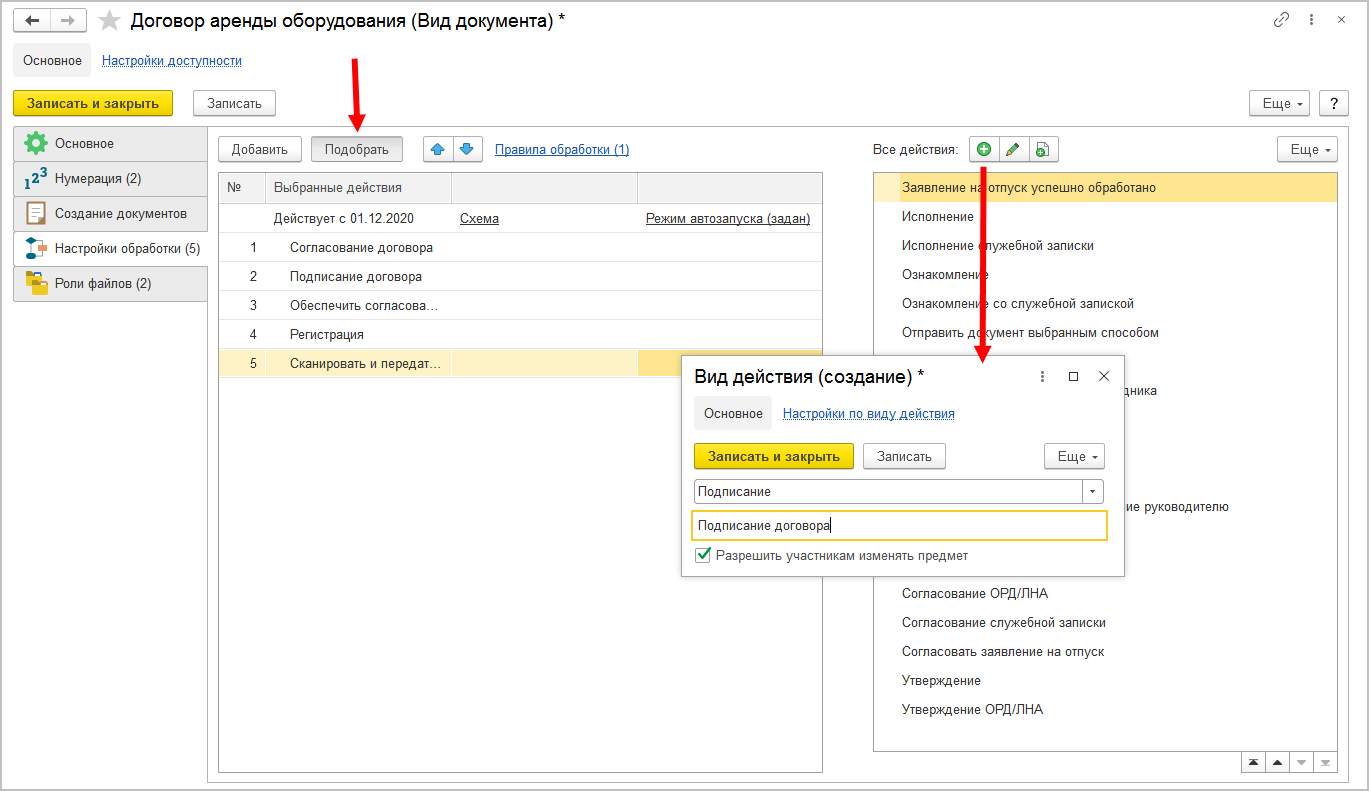This screenshot has width=1369, height=791.
Task: Toggle Разрешить участникам изменять предмет checkbox
Action: pos(703,555)
